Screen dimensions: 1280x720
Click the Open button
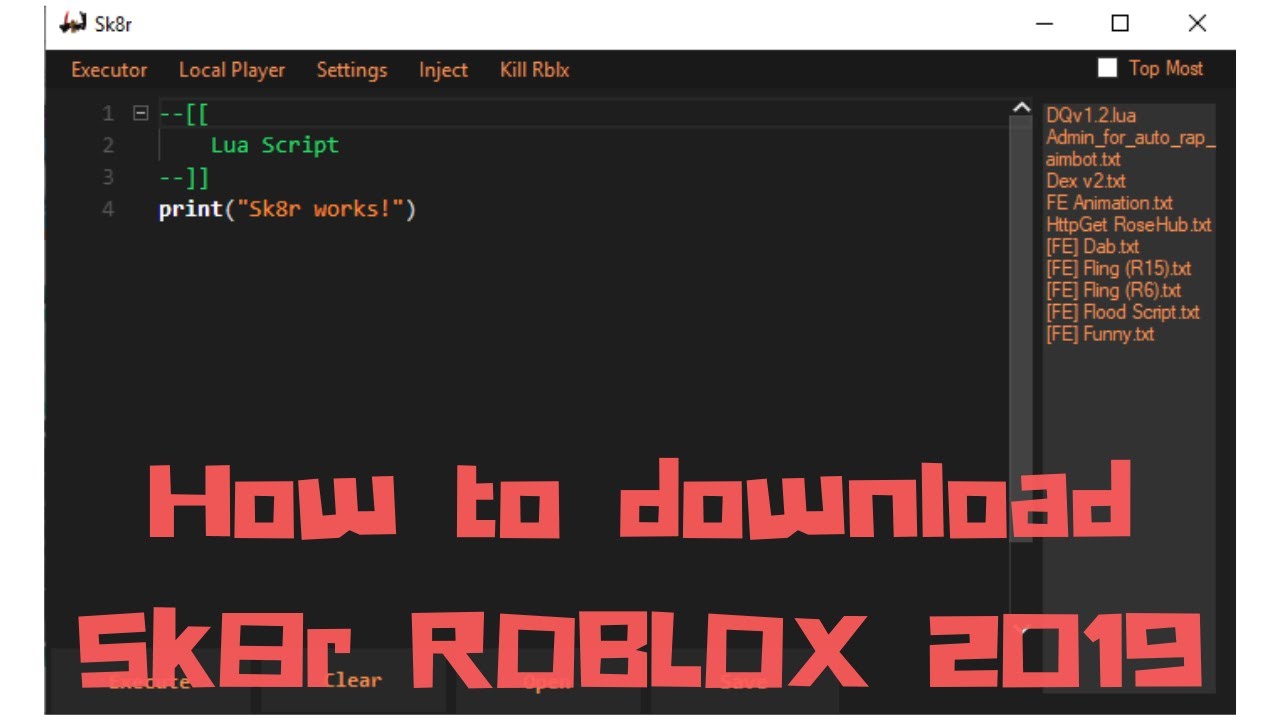tap(548, 681)
